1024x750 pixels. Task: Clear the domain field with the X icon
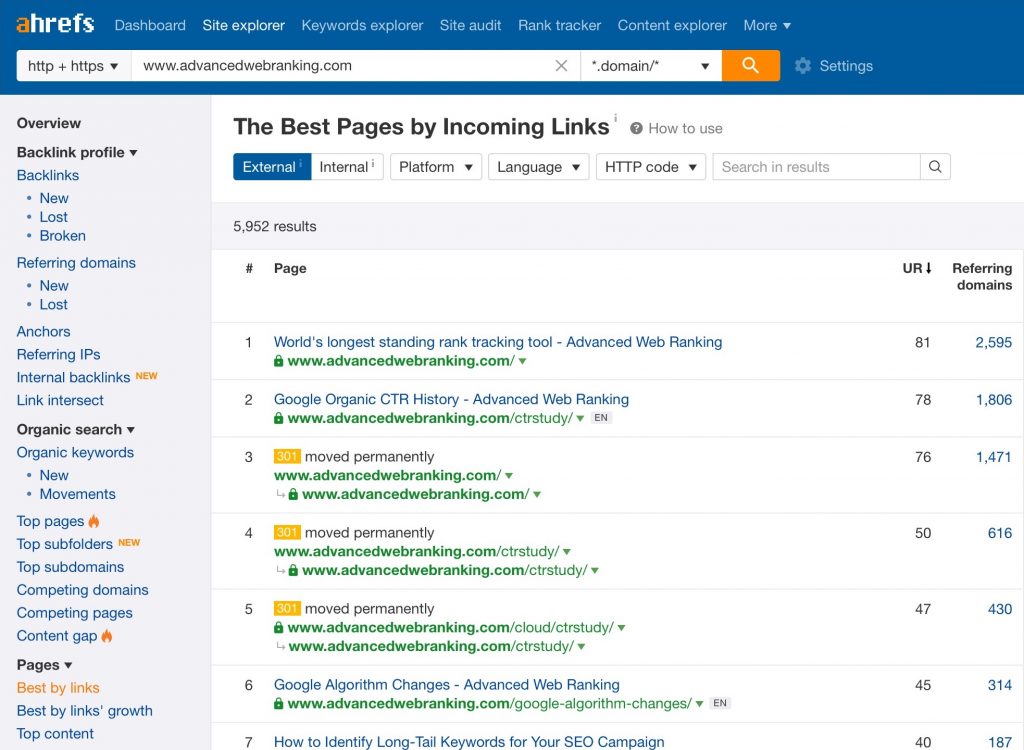[561, 65]
